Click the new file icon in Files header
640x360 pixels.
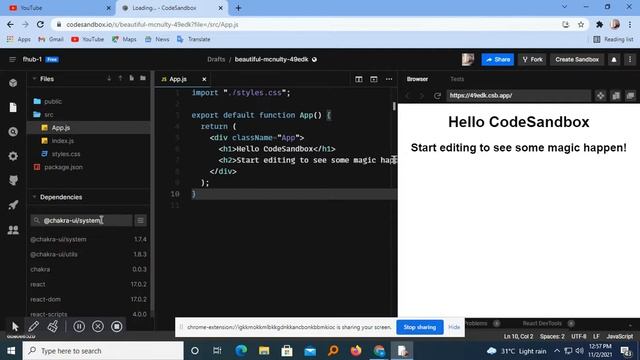pyautogui.click(x=131, y=78)
